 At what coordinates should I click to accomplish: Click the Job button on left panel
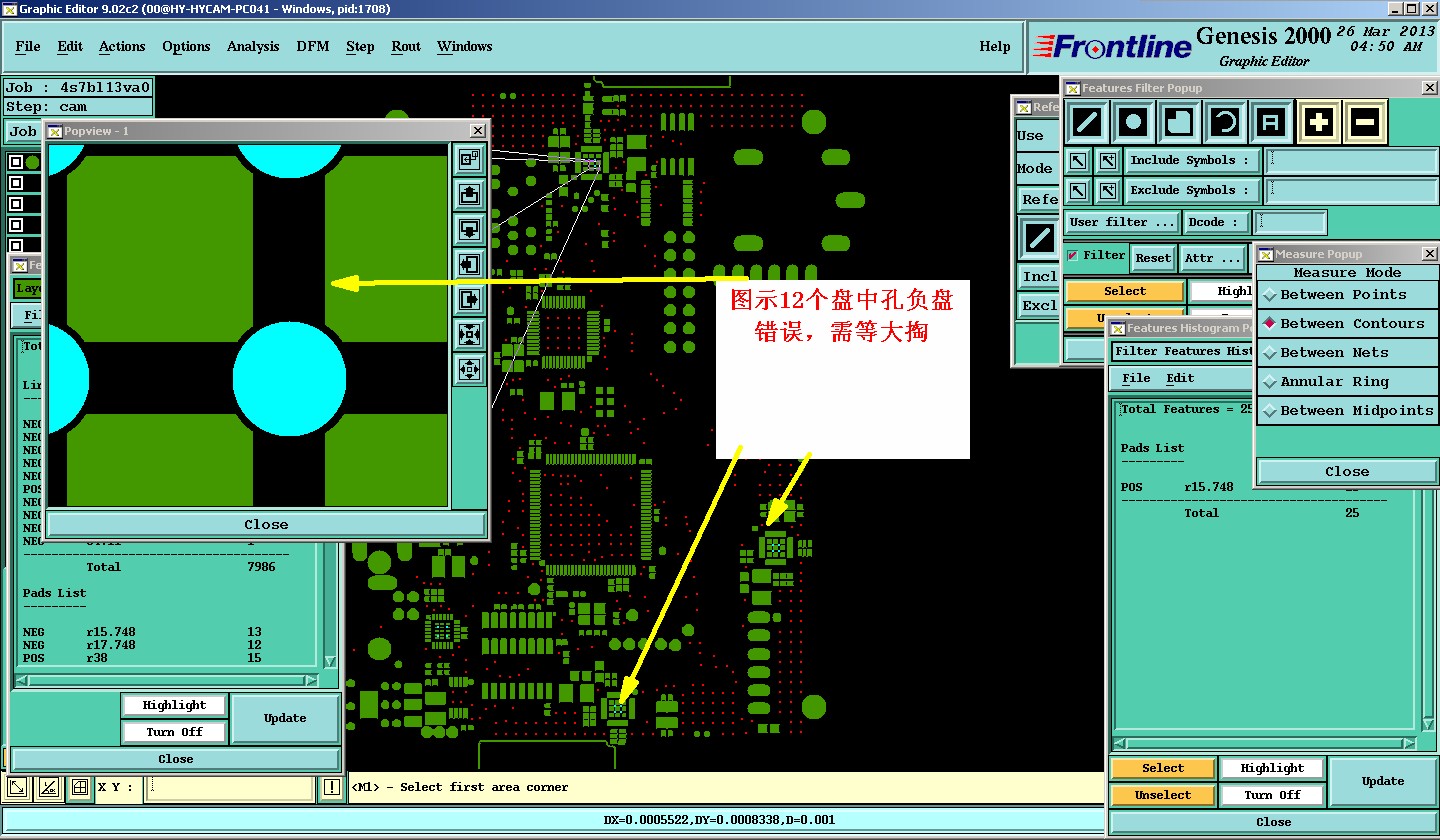click(22, 132)
